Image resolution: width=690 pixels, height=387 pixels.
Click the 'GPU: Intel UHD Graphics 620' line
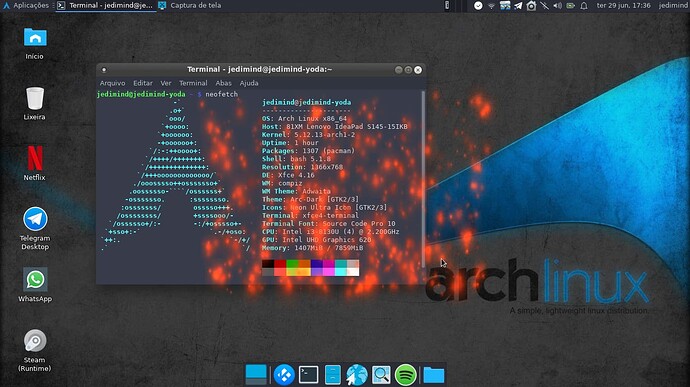pyautogui.click(x=316, y=240)
